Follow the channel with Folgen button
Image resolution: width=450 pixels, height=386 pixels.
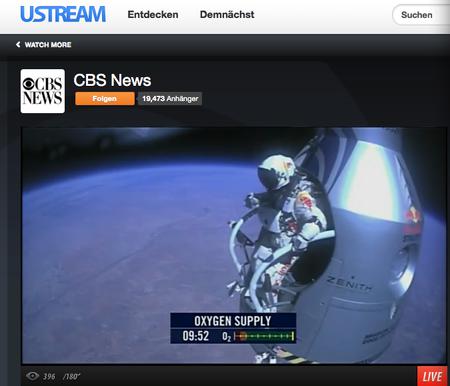point(105,99)
